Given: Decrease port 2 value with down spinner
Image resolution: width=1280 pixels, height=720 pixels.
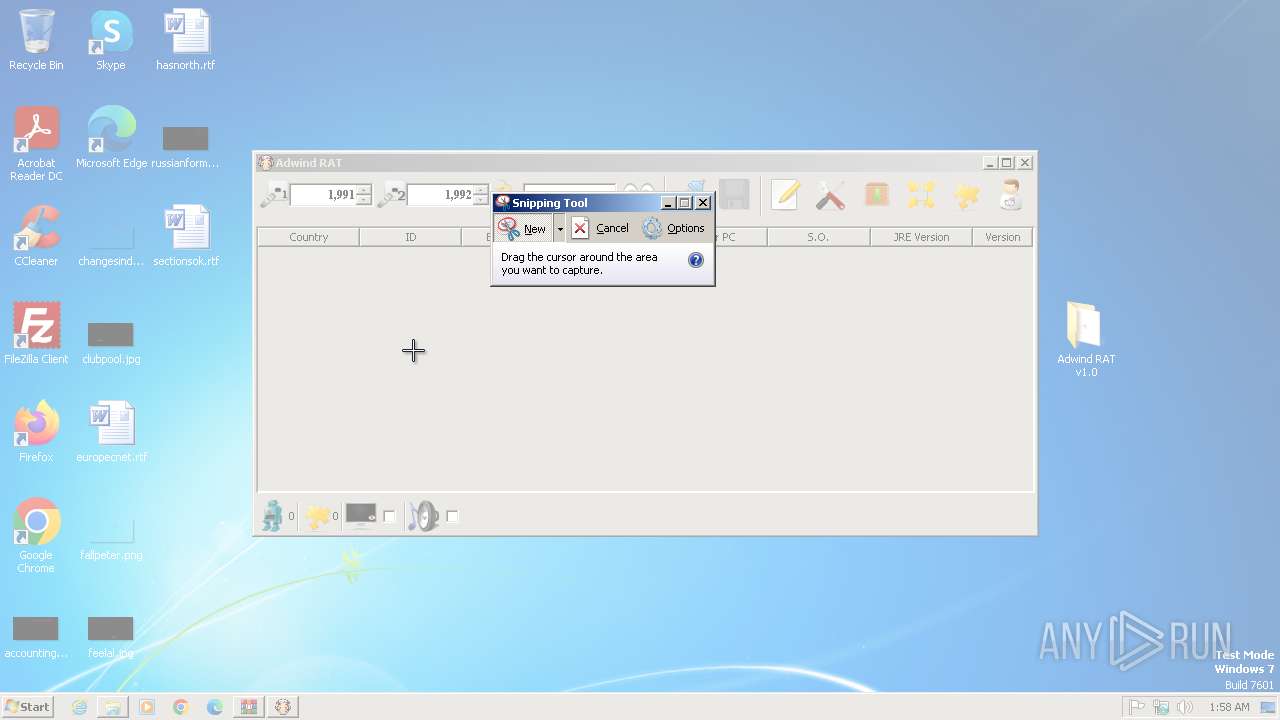Looking at the screenshot, I should pos(481,200).
